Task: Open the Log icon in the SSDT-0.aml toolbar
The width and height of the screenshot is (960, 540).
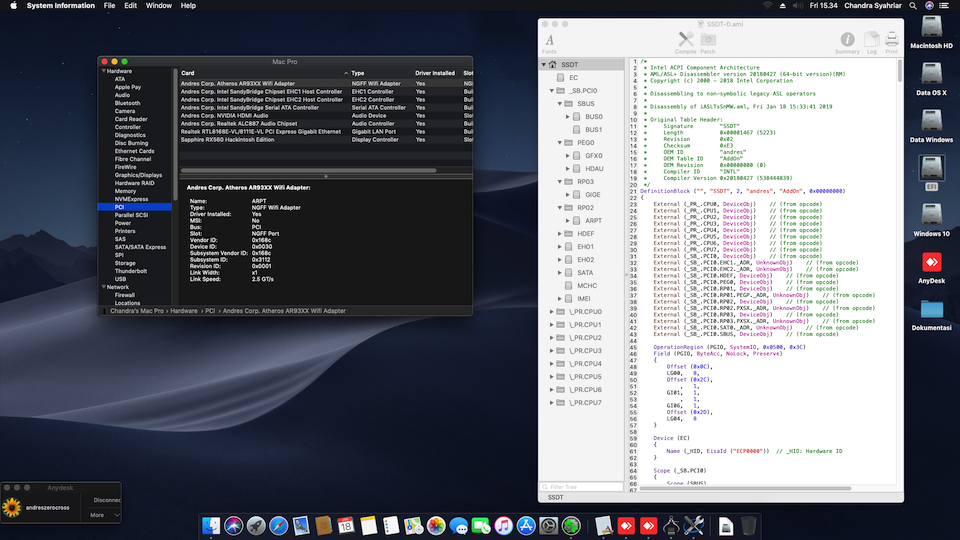Action: [872, 40]
